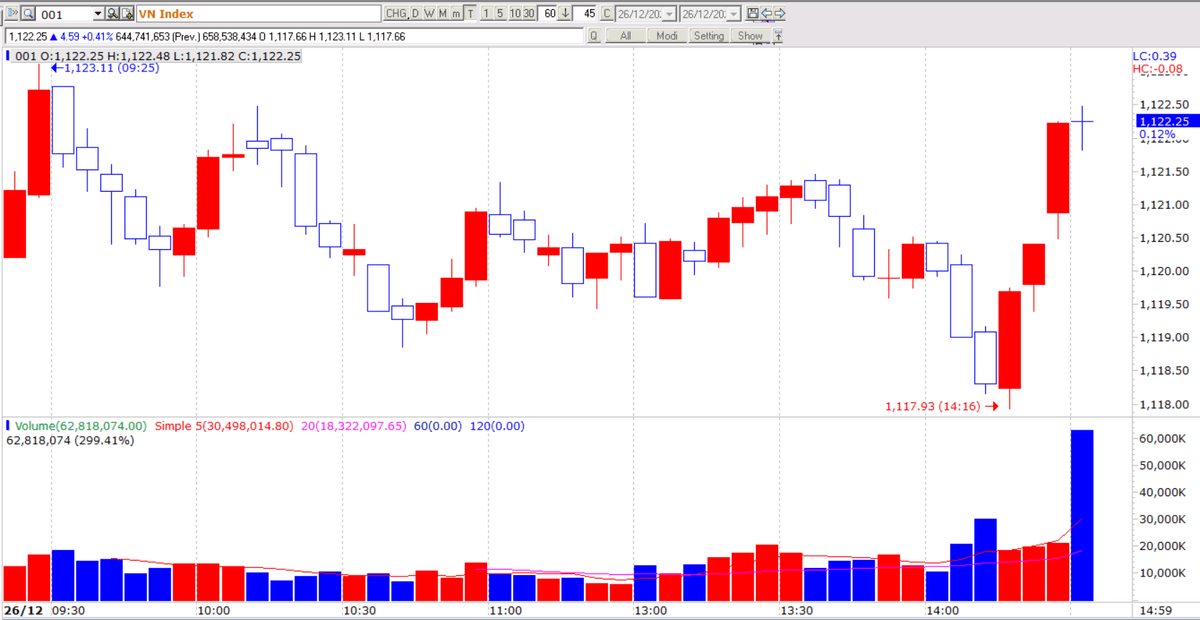Click the Volume(62,818,074.00) legend label

click(x=81, y=426)
